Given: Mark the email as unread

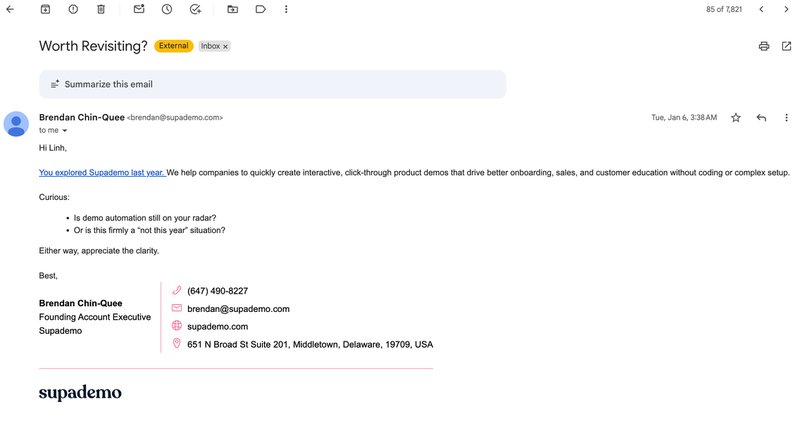Looking at the screenshot, I should tap(139, 9).
